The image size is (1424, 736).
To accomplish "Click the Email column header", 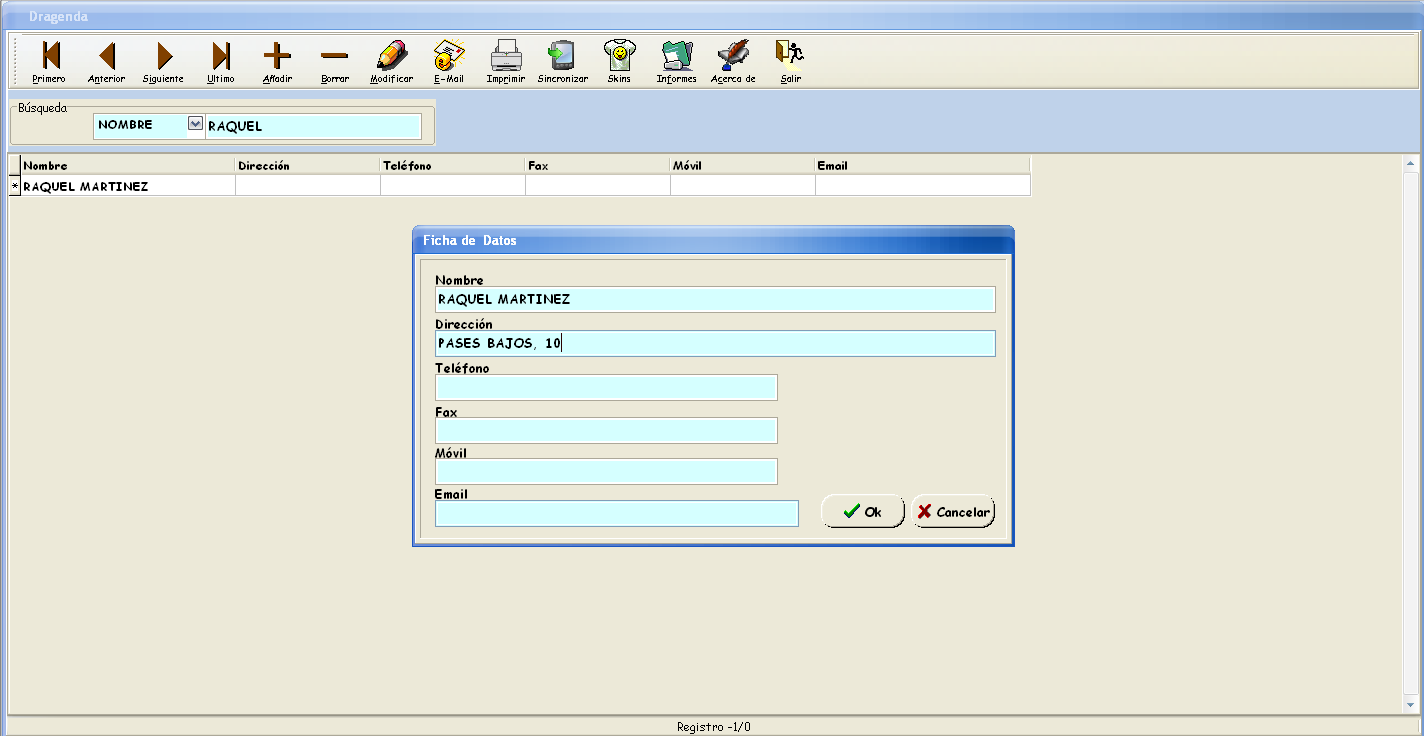I will 923,165.
